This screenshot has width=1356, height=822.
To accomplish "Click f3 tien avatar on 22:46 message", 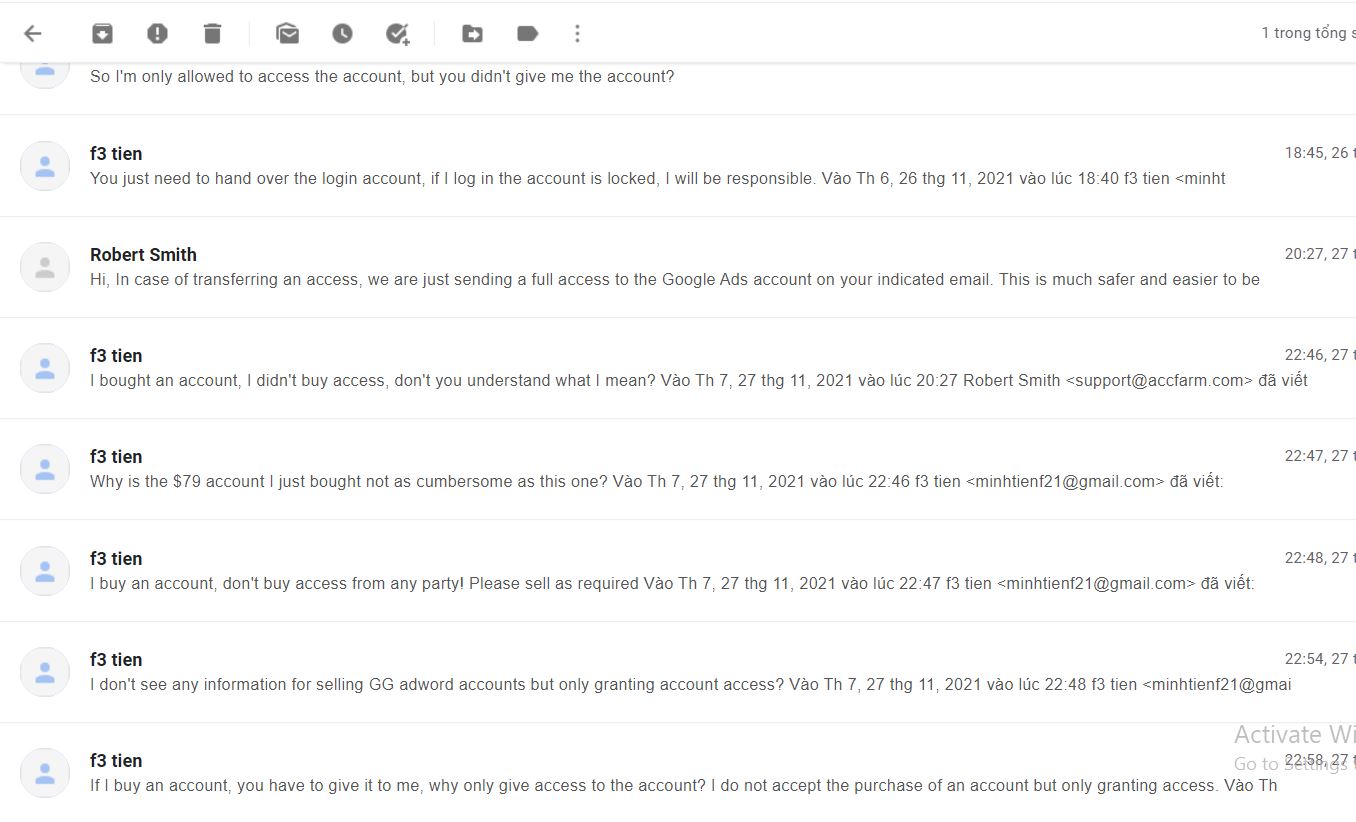I will 45,368.
